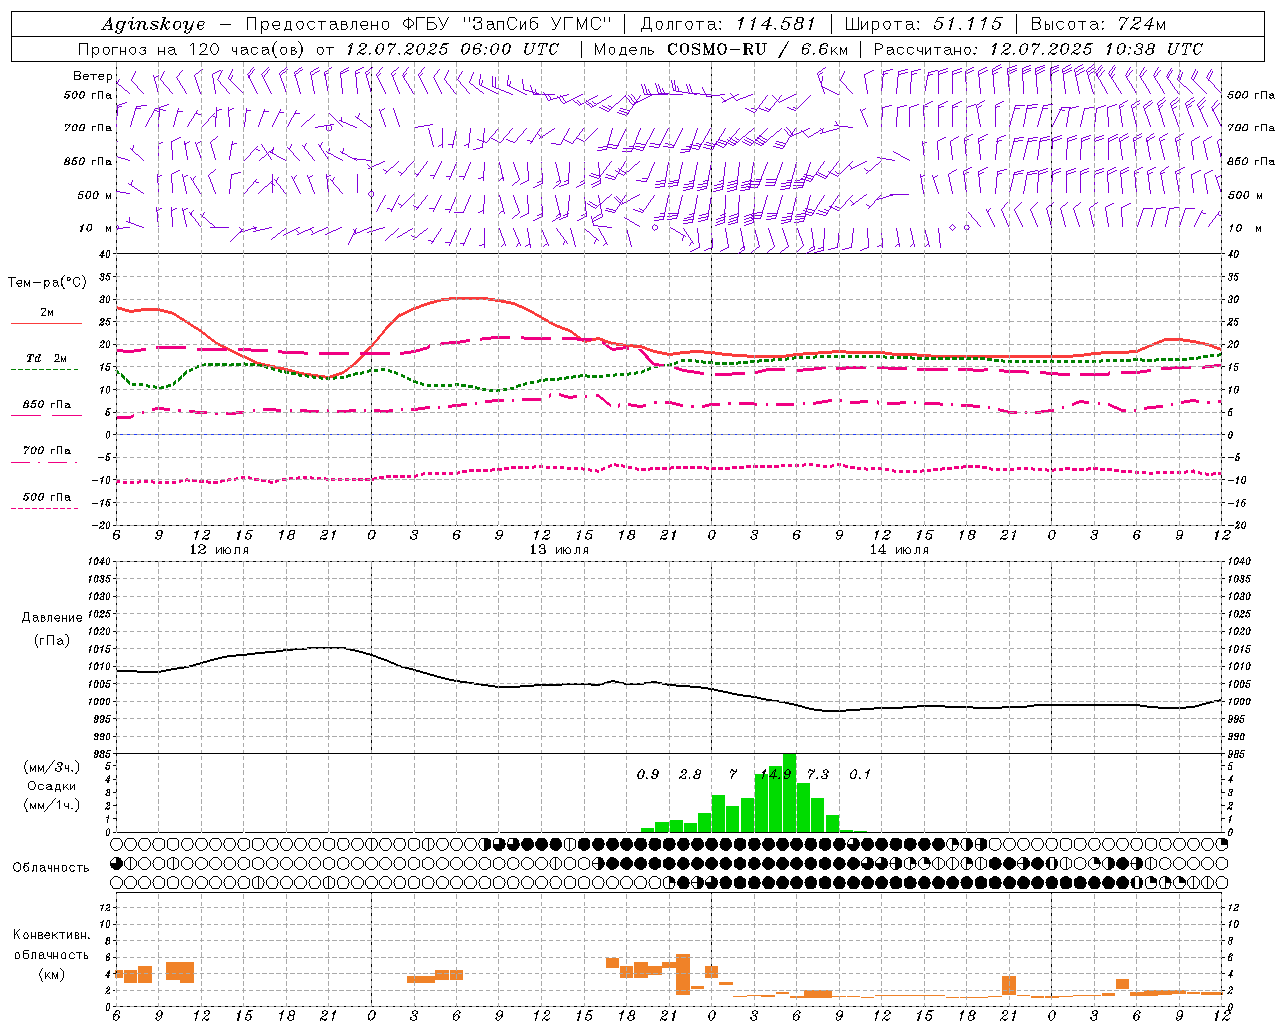
Task: Select the 850 гПа temperature legend entry
Action: (46, 405)
